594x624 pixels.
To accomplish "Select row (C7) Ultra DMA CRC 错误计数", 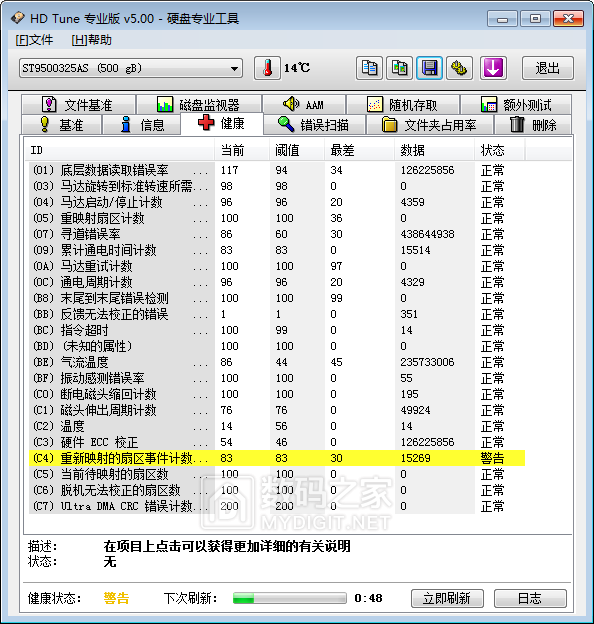I will [277, 506].
